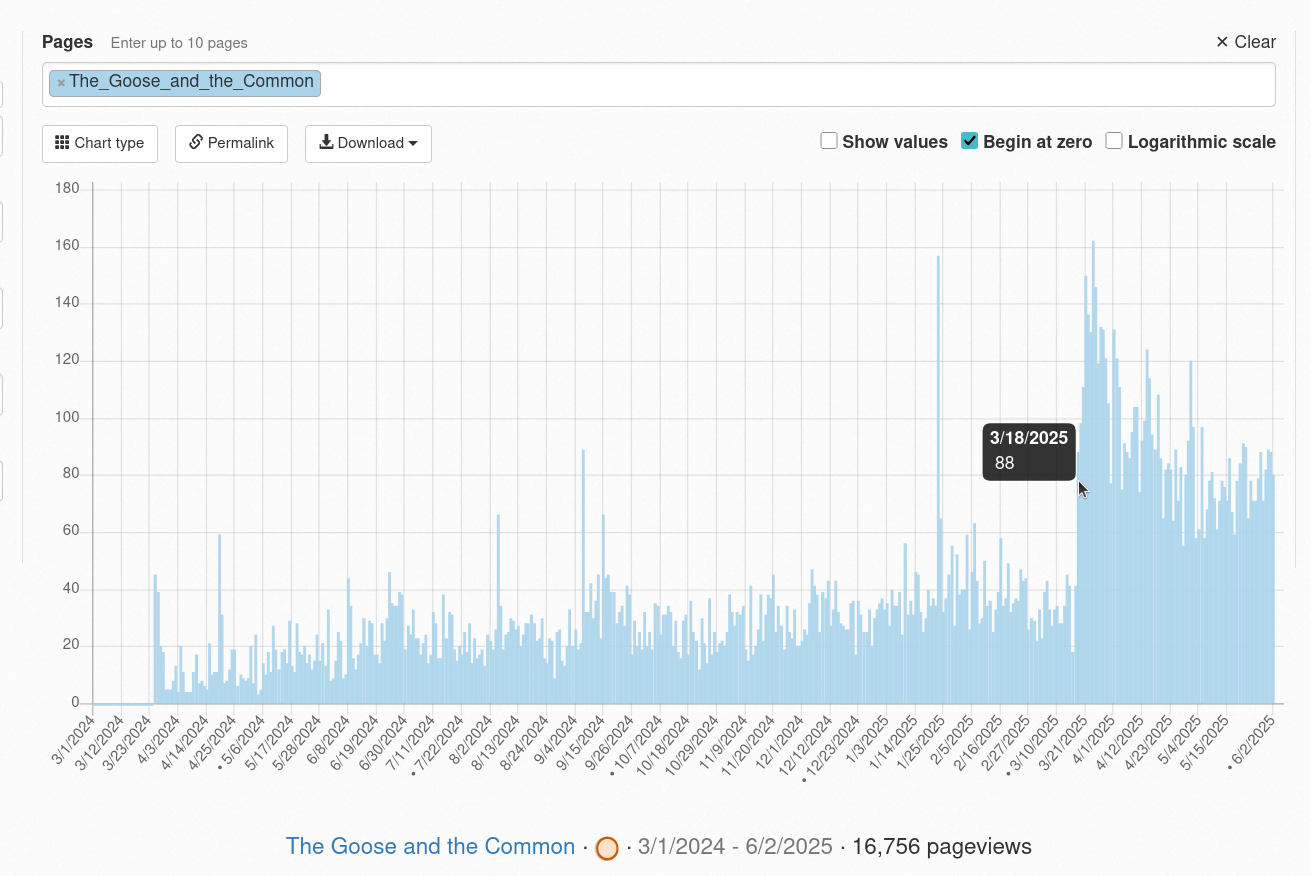Click the Pages heading label
Screen dimensions: 1311x876
coord(67,42)
